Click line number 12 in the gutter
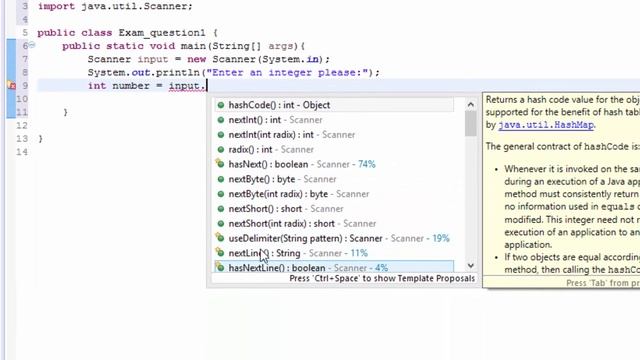 pos(22,125)
